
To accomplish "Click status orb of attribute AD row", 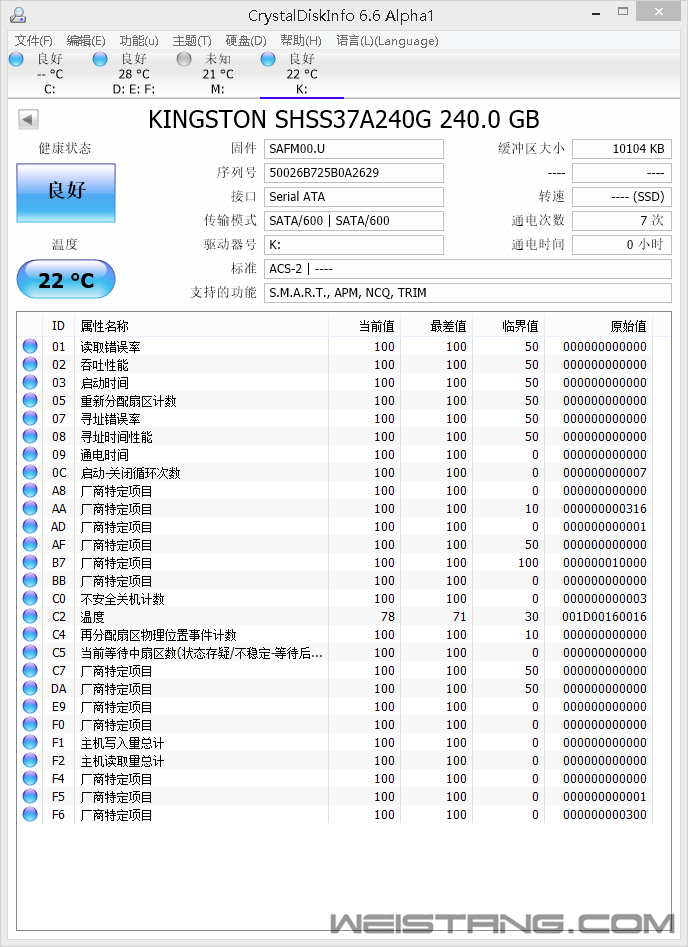I will pyautogui.click(x=30, y=526).
